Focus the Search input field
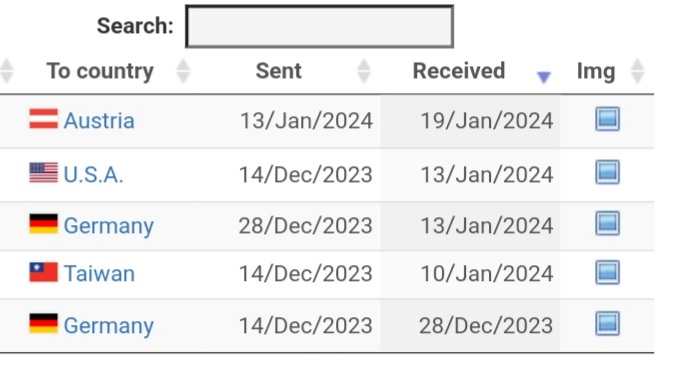 click(x=319, y=26)
